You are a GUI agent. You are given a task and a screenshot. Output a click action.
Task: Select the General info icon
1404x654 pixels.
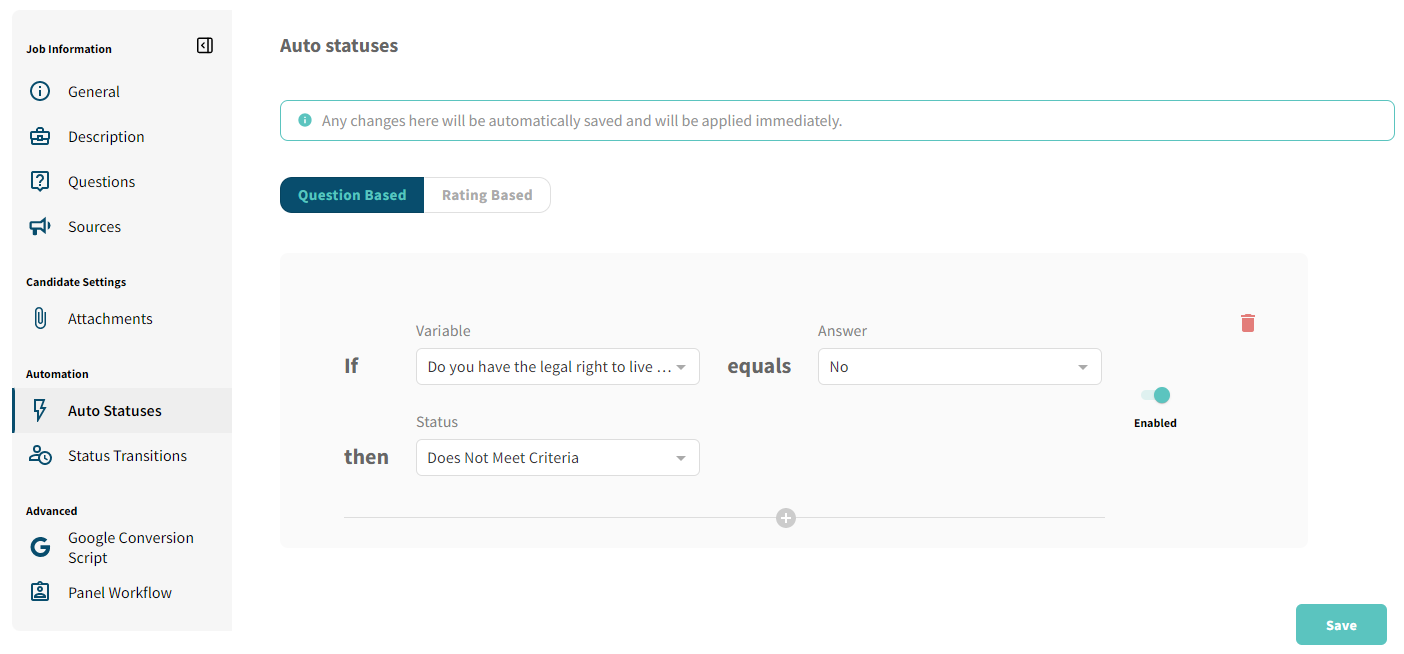coord(39,91)
